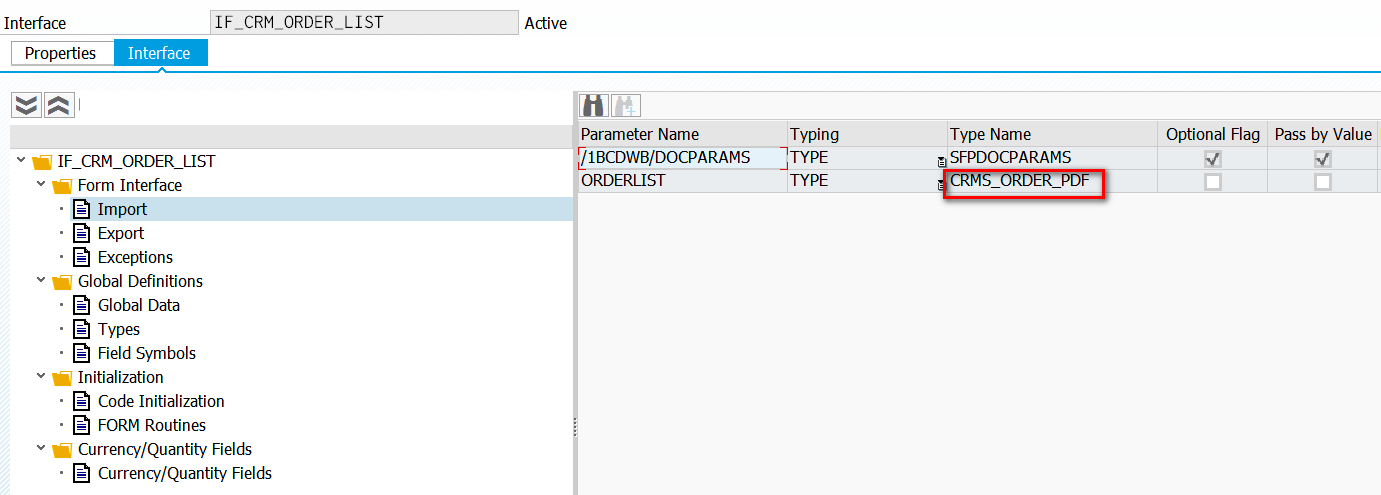Click the Find binoculars icon
Screen dimensions: 1381x495
coord(595,105)
